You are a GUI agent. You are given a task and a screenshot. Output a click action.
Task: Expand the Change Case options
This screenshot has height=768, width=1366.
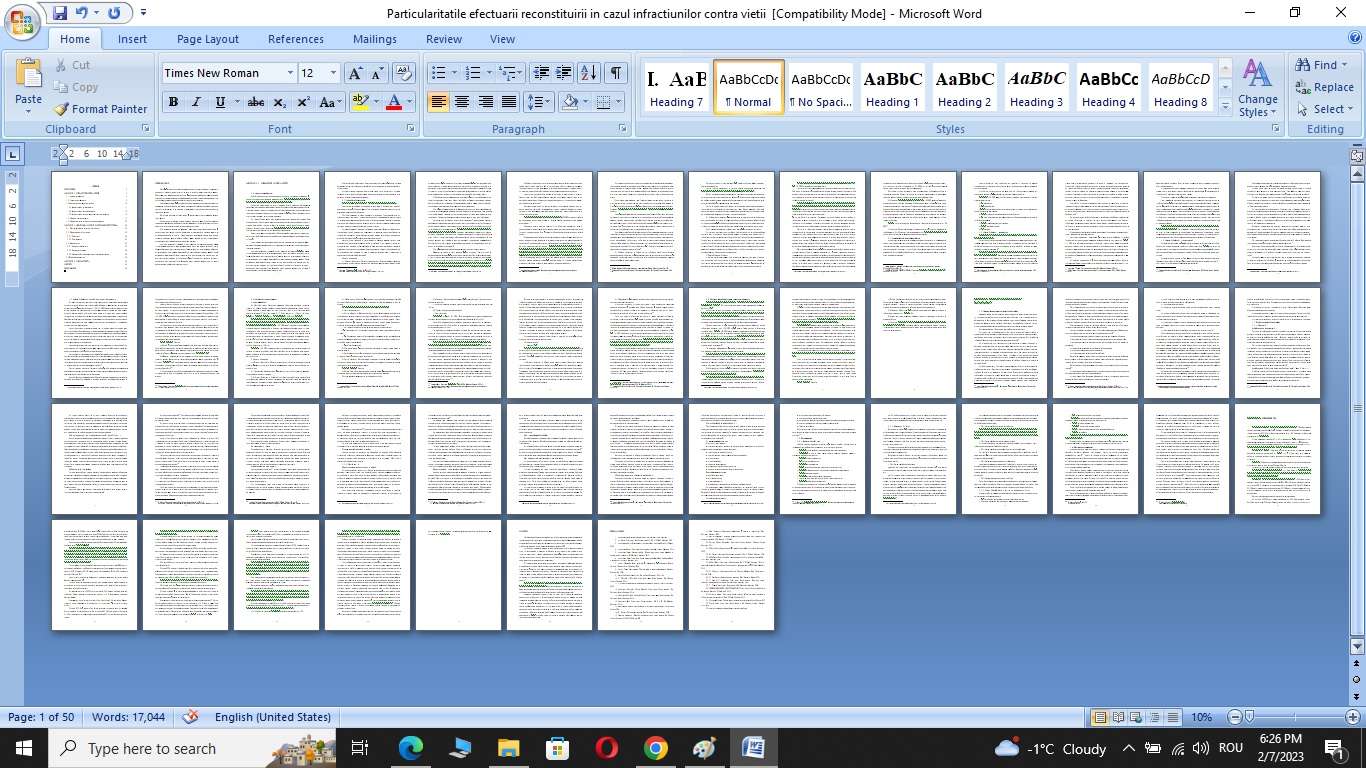pyautogui.click(x=330, y=102)
